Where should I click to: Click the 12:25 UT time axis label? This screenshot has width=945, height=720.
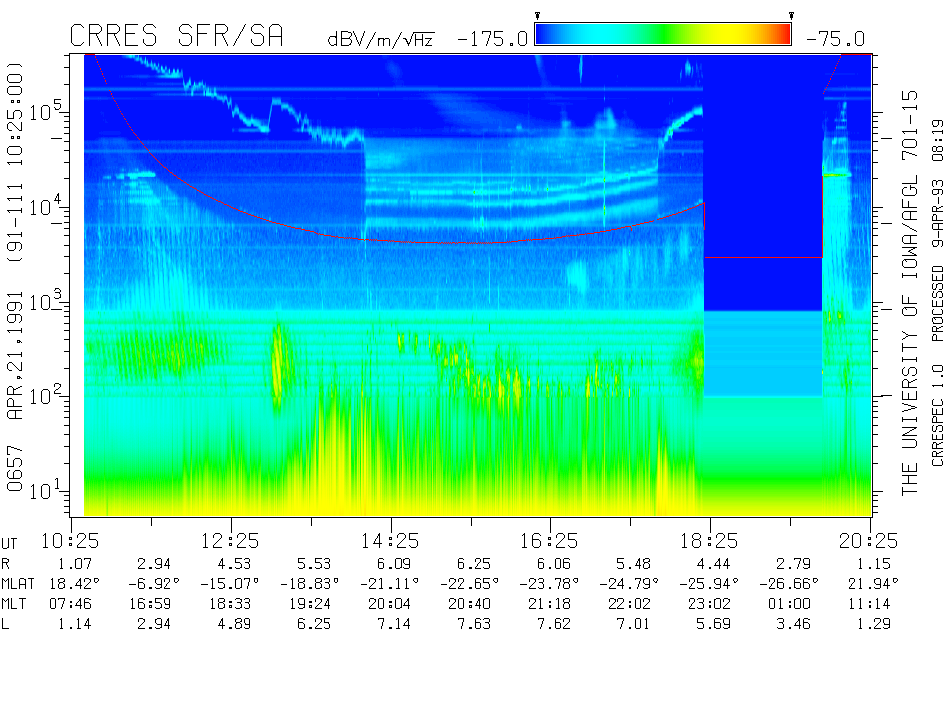coord(231,541)
